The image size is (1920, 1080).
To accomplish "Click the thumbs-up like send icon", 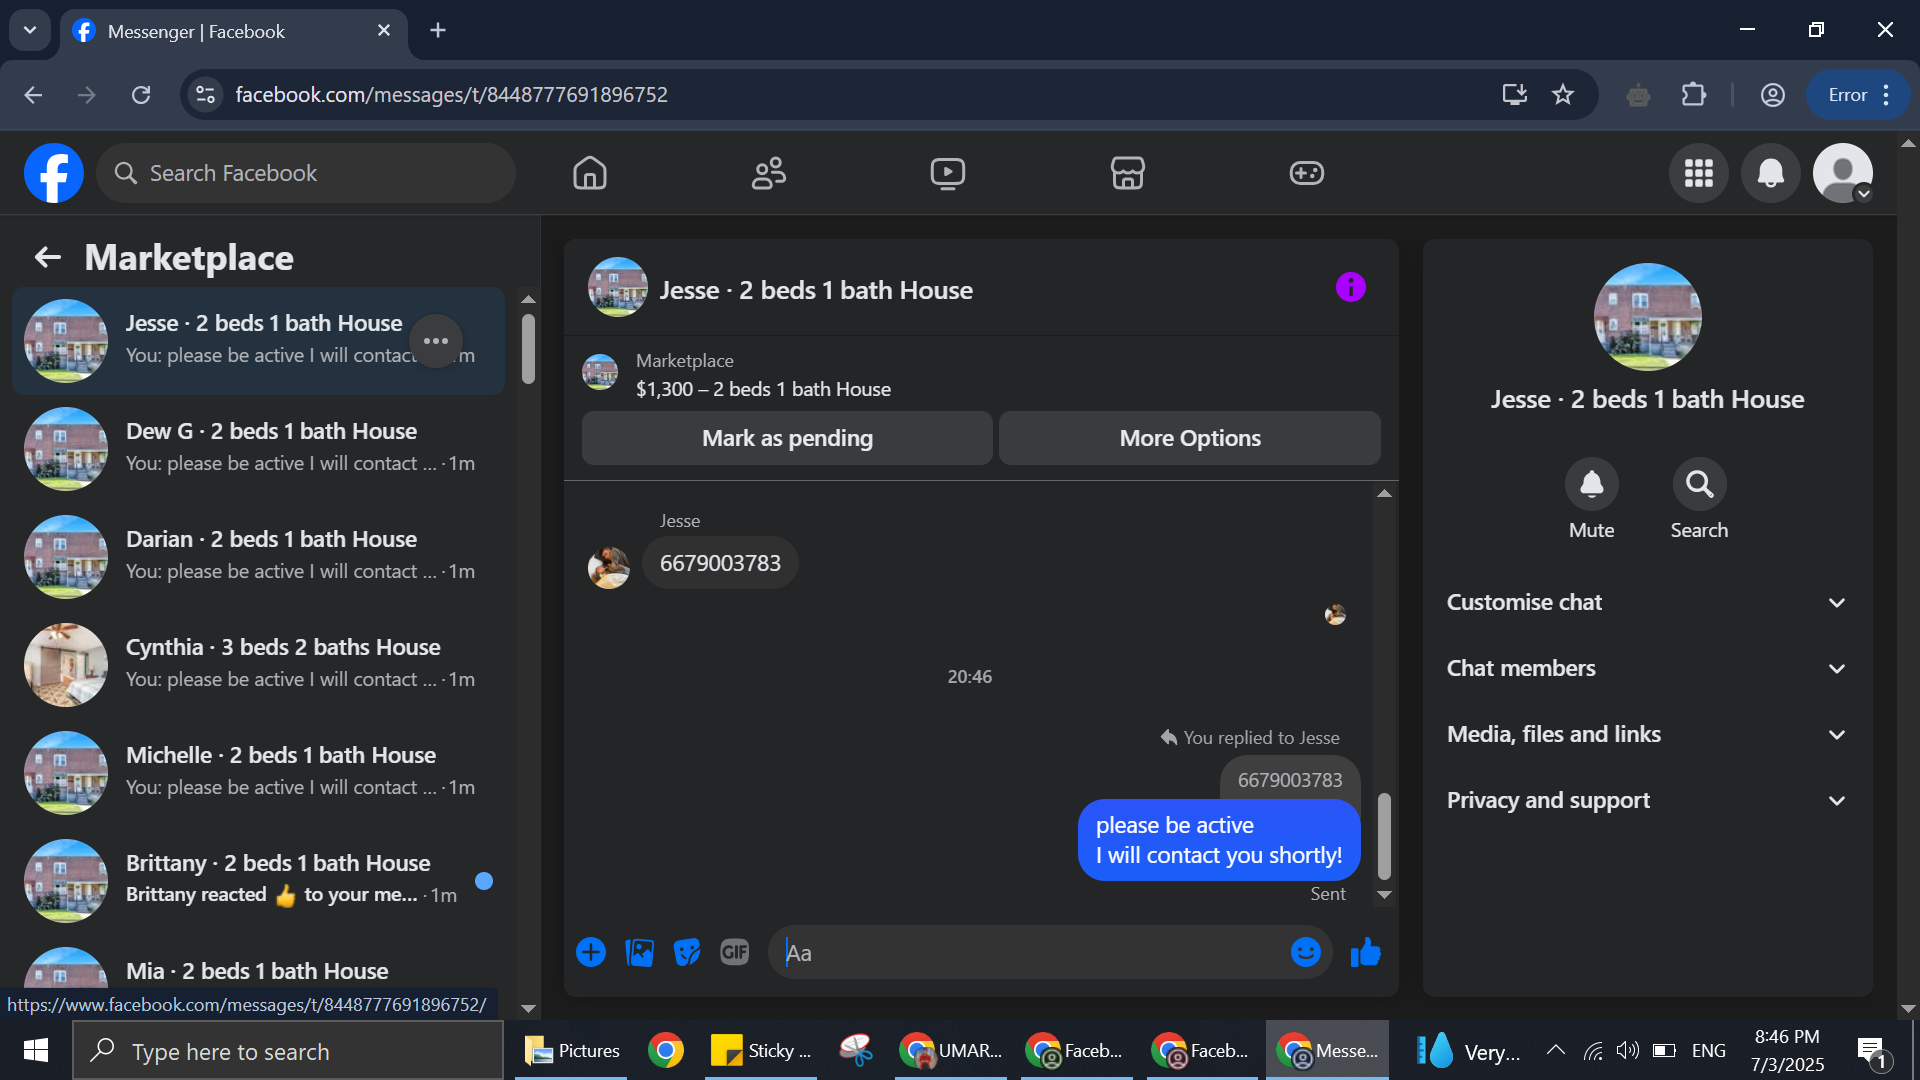I will (1365, 953).
